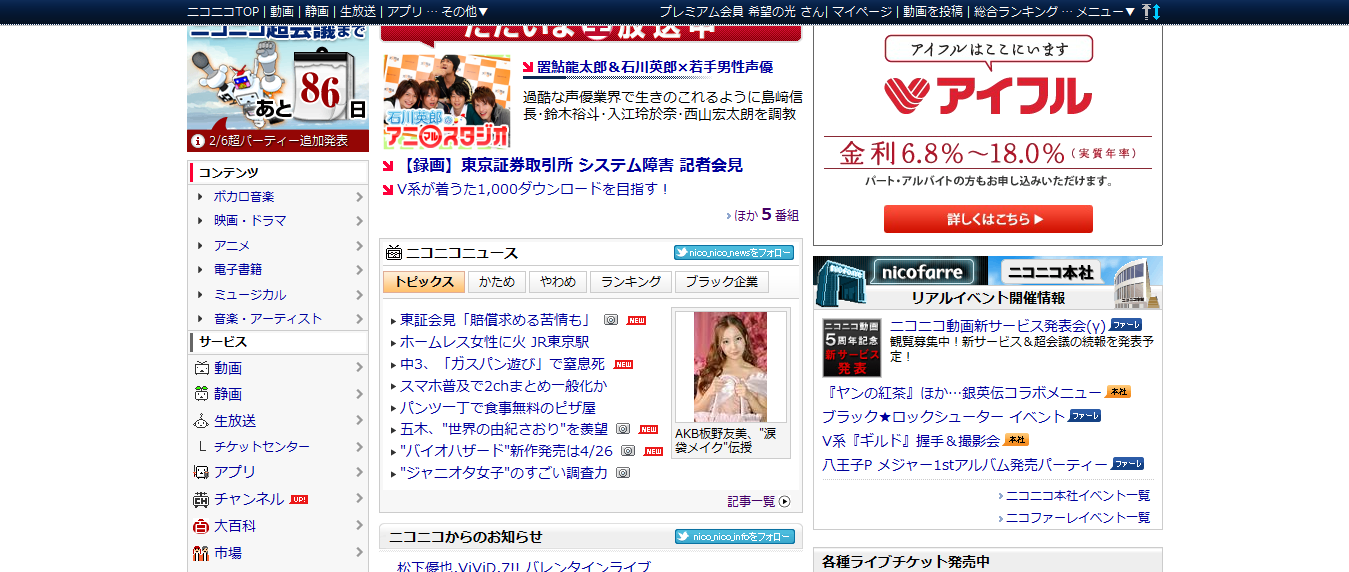Open 八王子P メジャー1stアルバム発売パーティー link
This screenshot has height=572, width=1349.
(965, 465)
